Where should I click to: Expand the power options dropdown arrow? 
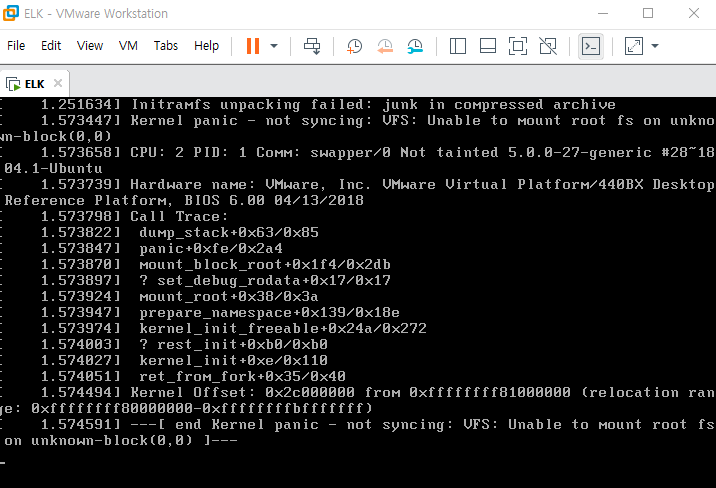click(x=274, y=46)
